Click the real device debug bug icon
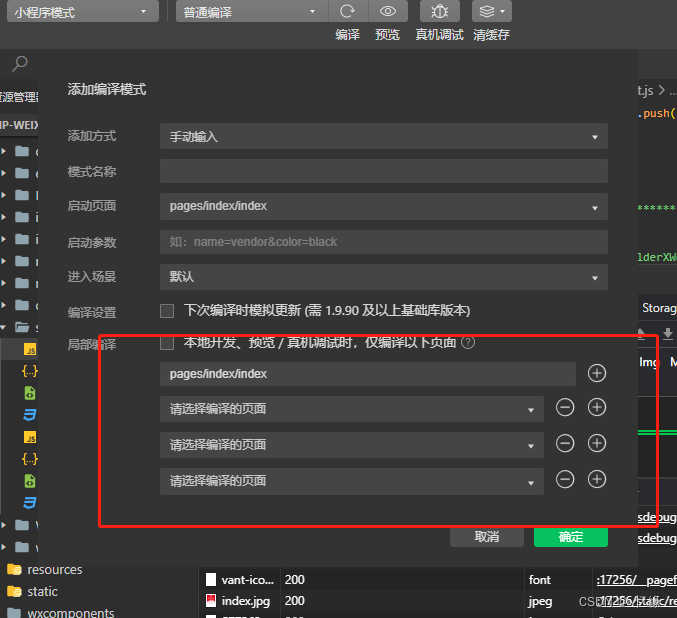 pos(440,11)
